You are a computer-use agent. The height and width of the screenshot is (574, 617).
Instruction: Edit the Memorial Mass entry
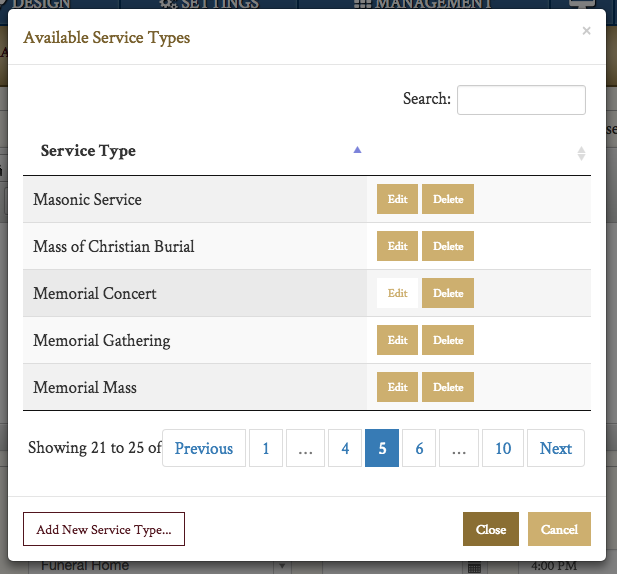(397, 387)
